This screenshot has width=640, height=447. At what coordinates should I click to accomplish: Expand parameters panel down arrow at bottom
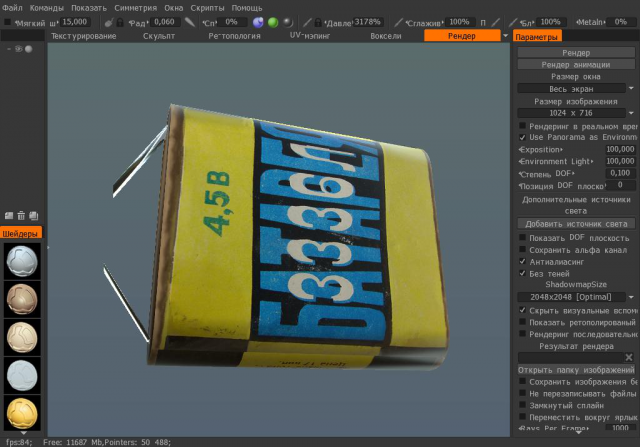pyautogui.click(x=578, y=432)
